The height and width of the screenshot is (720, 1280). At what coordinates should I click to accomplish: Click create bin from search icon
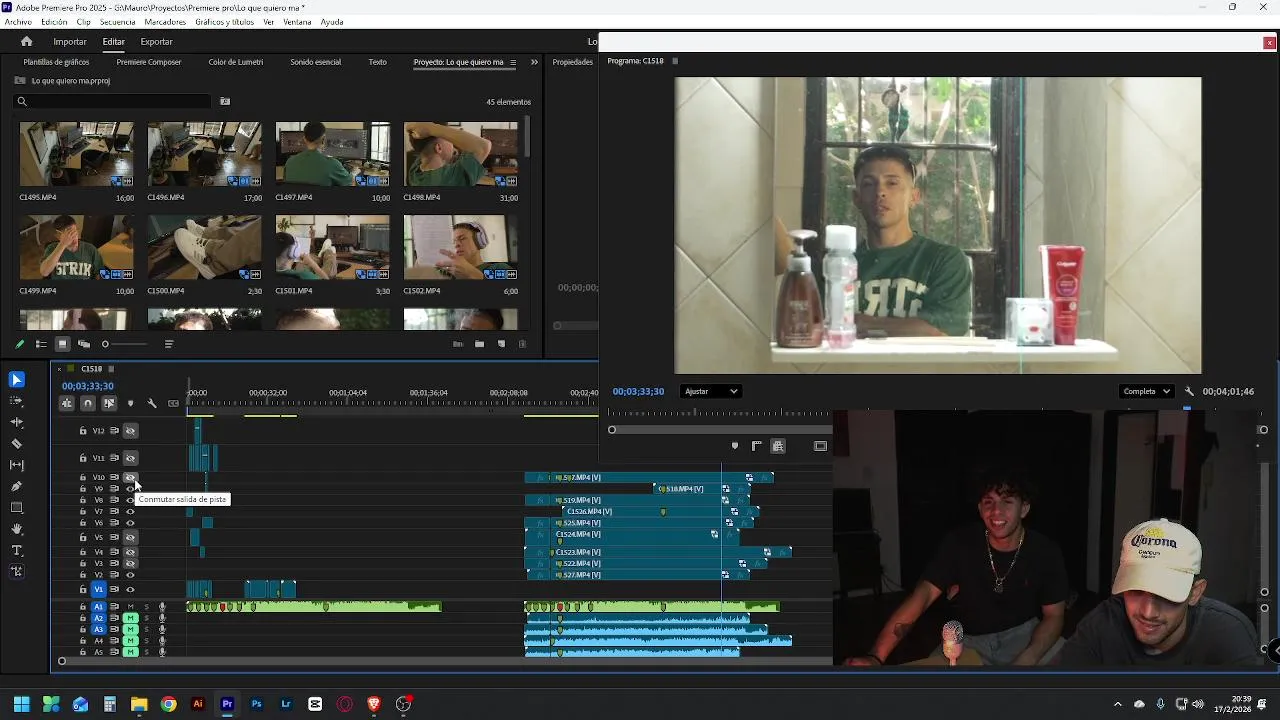point(225,101)
